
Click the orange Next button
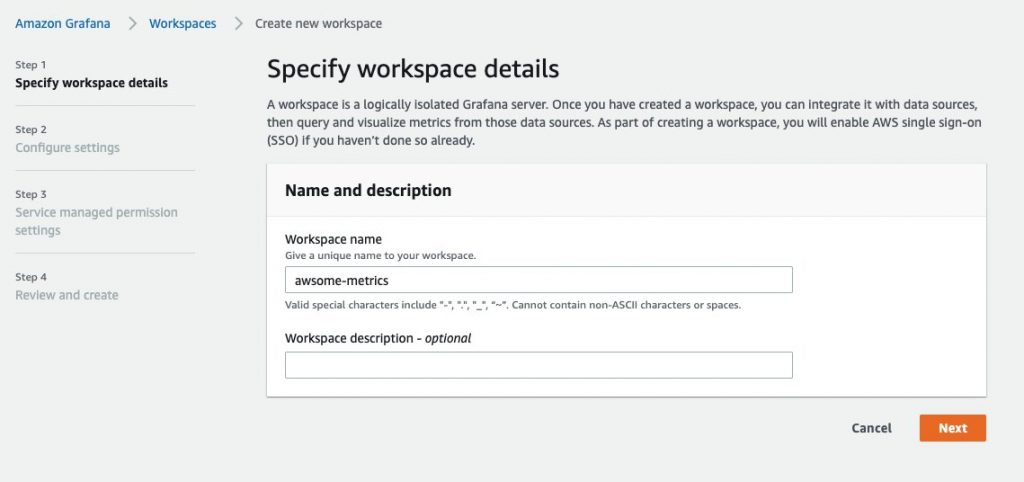coord(953,428)
